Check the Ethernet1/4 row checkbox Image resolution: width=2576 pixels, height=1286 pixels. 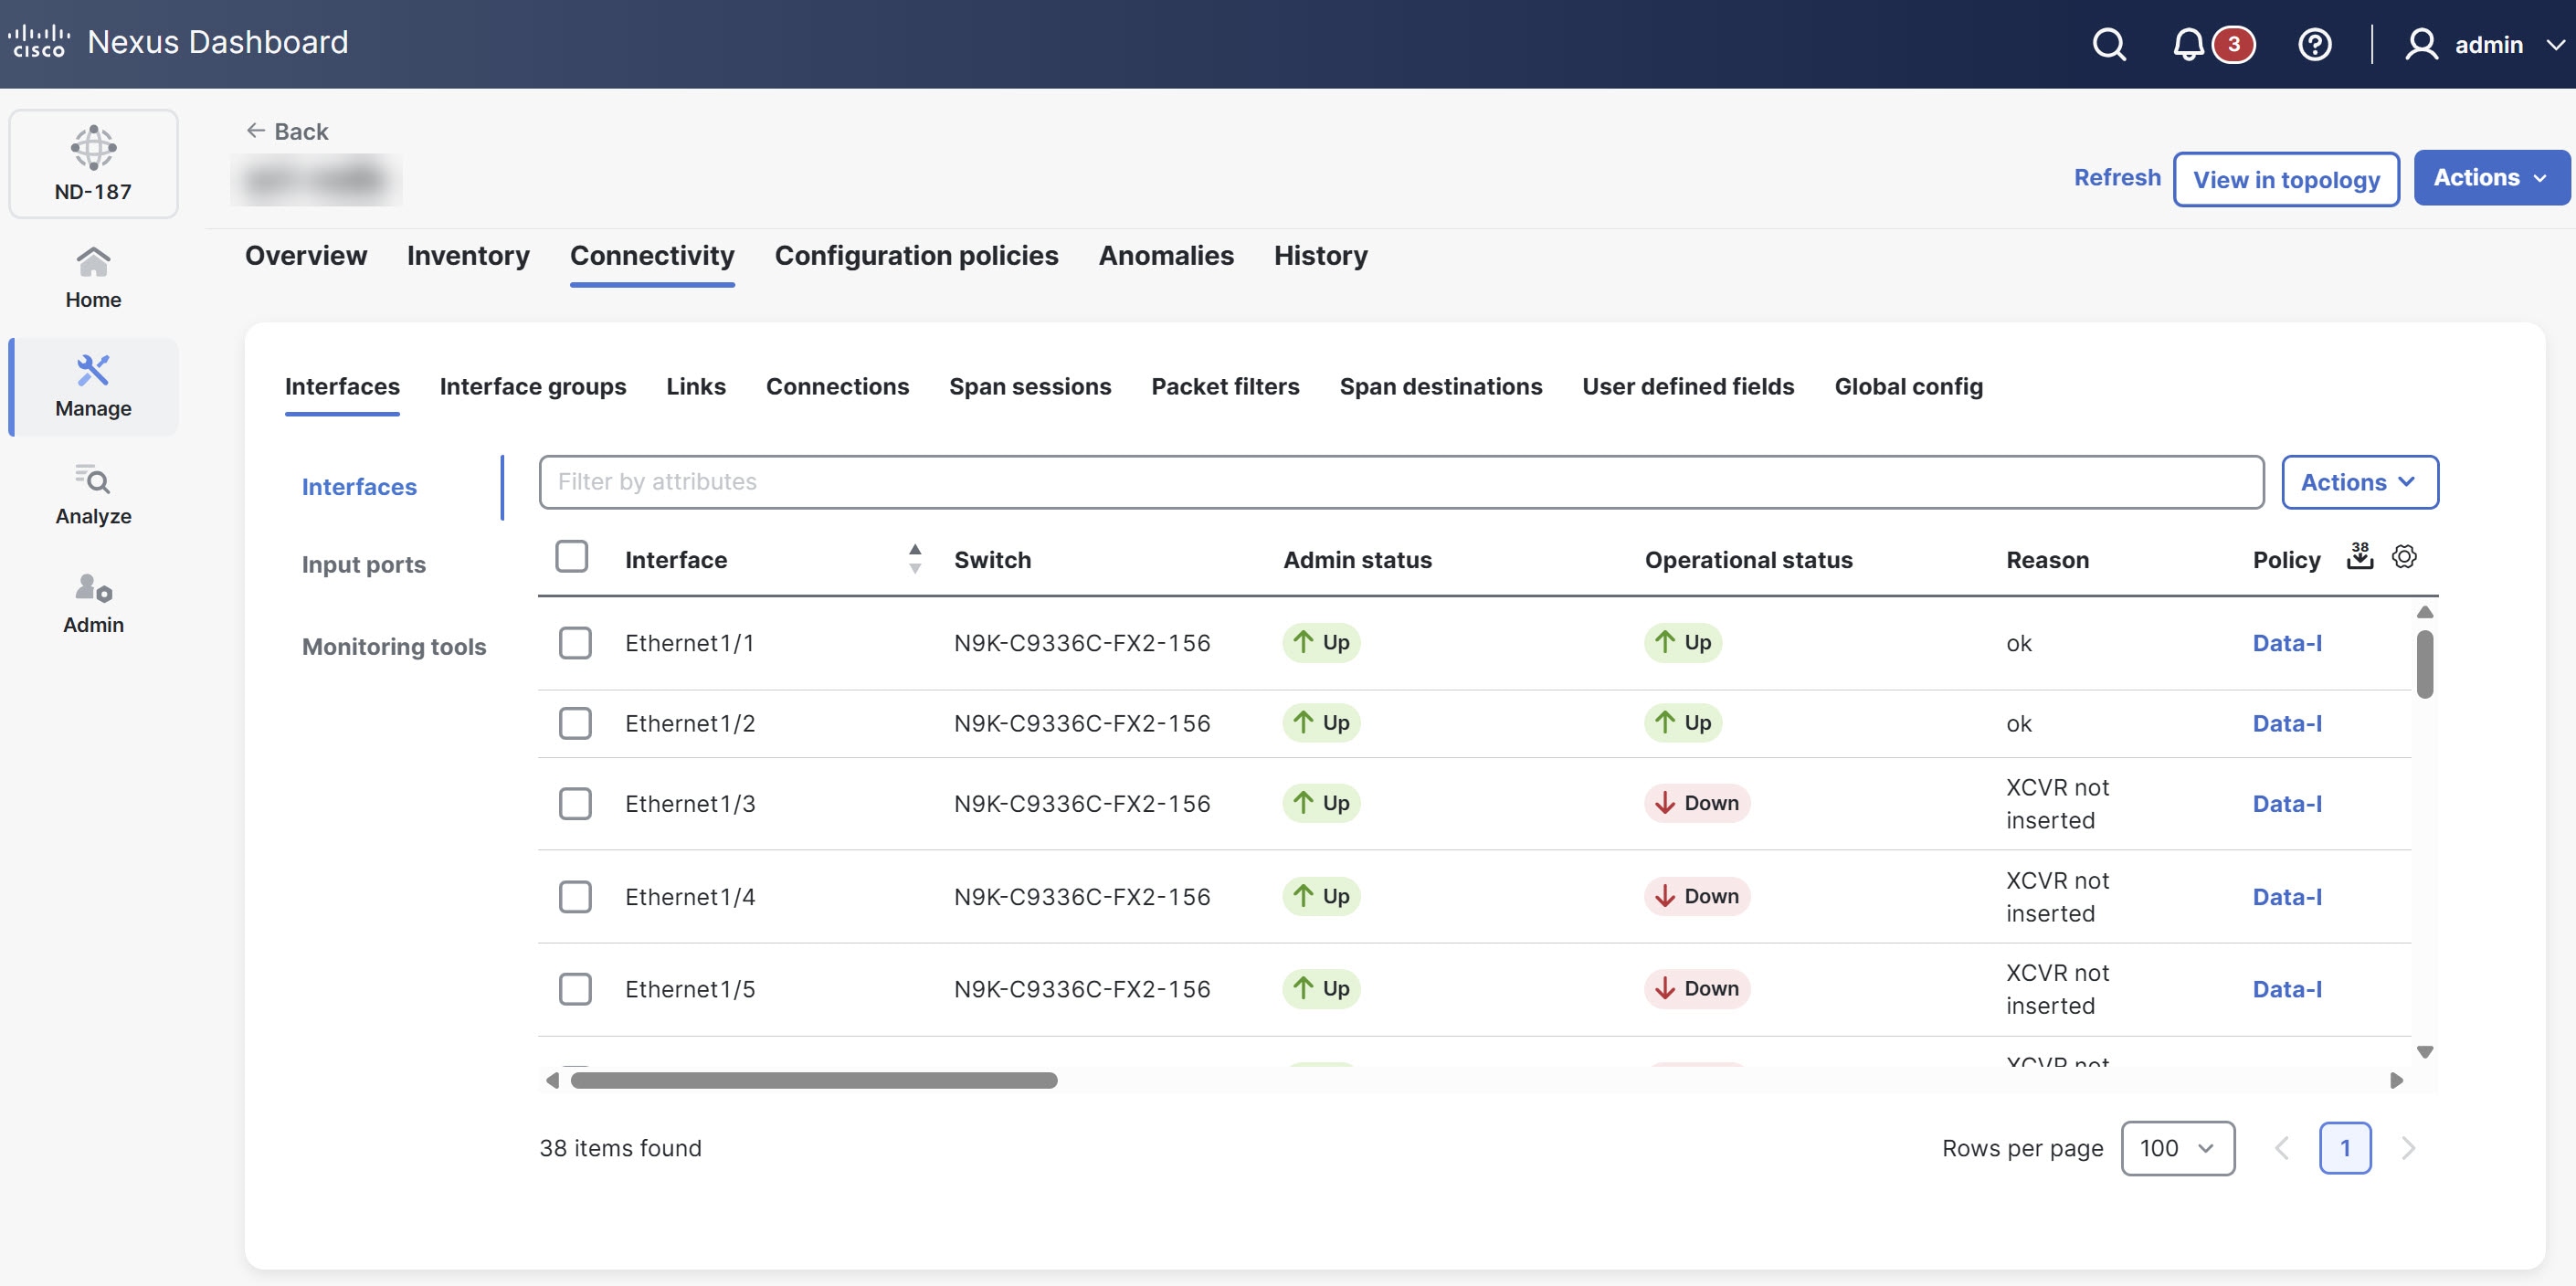pyautogui.click(x=575, y=897)
